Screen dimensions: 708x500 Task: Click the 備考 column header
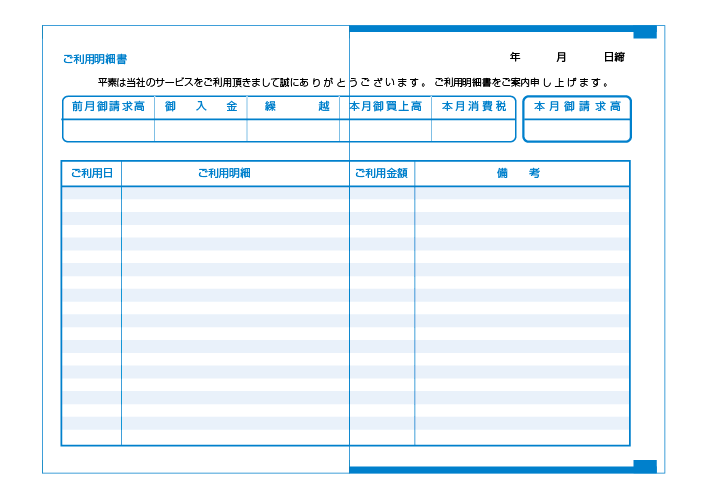coord(519,173)
